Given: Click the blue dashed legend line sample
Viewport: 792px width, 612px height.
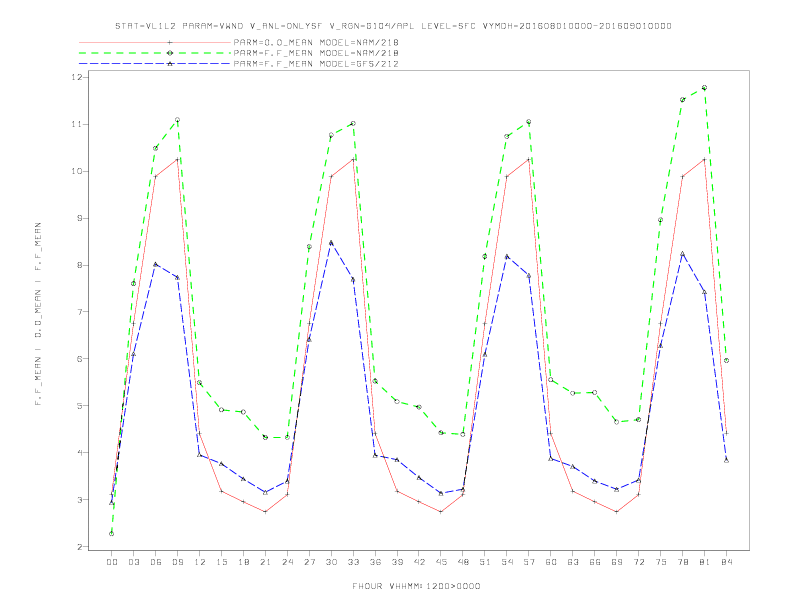Looking at the screenshot, I should click(x=155, y=64).
